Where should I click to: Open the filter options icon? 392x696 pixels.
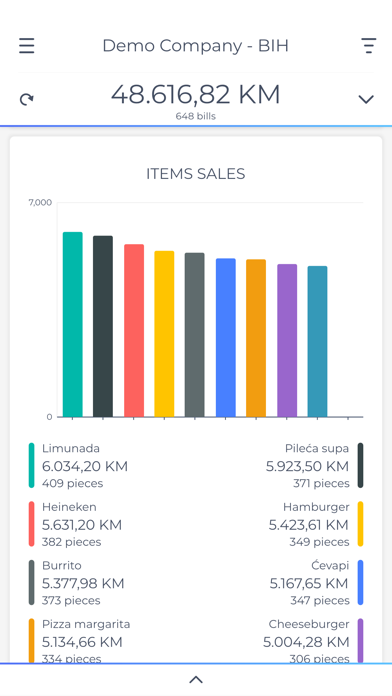(368, 46)
